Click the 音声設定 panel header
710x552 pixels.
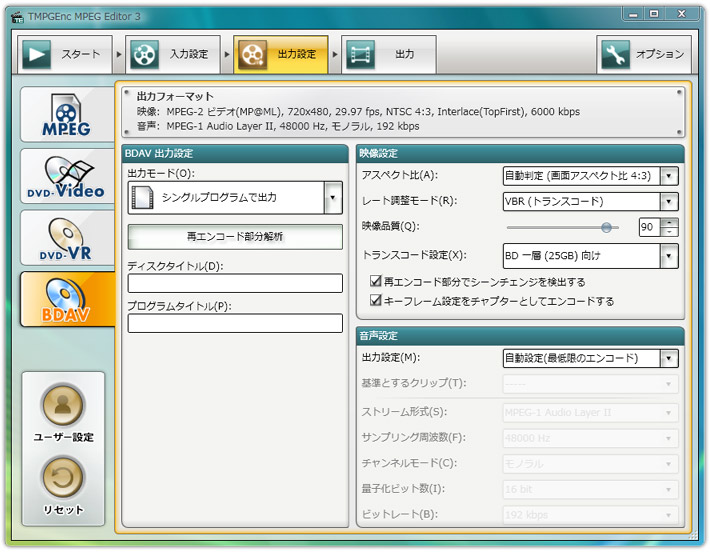pos(520,336)
